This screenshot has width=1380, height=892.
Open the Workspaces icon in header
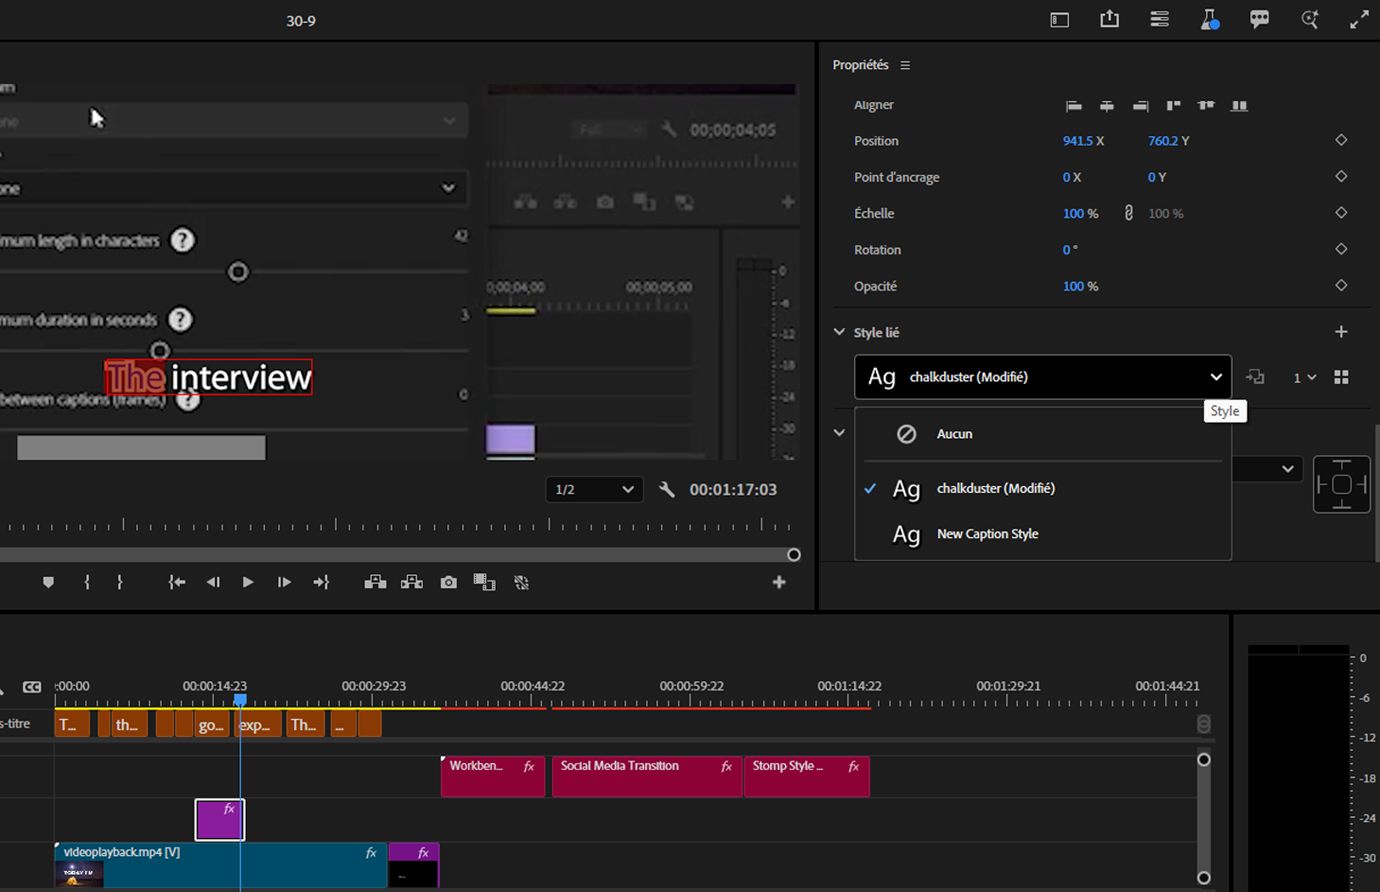click(x=1059, y=19)
